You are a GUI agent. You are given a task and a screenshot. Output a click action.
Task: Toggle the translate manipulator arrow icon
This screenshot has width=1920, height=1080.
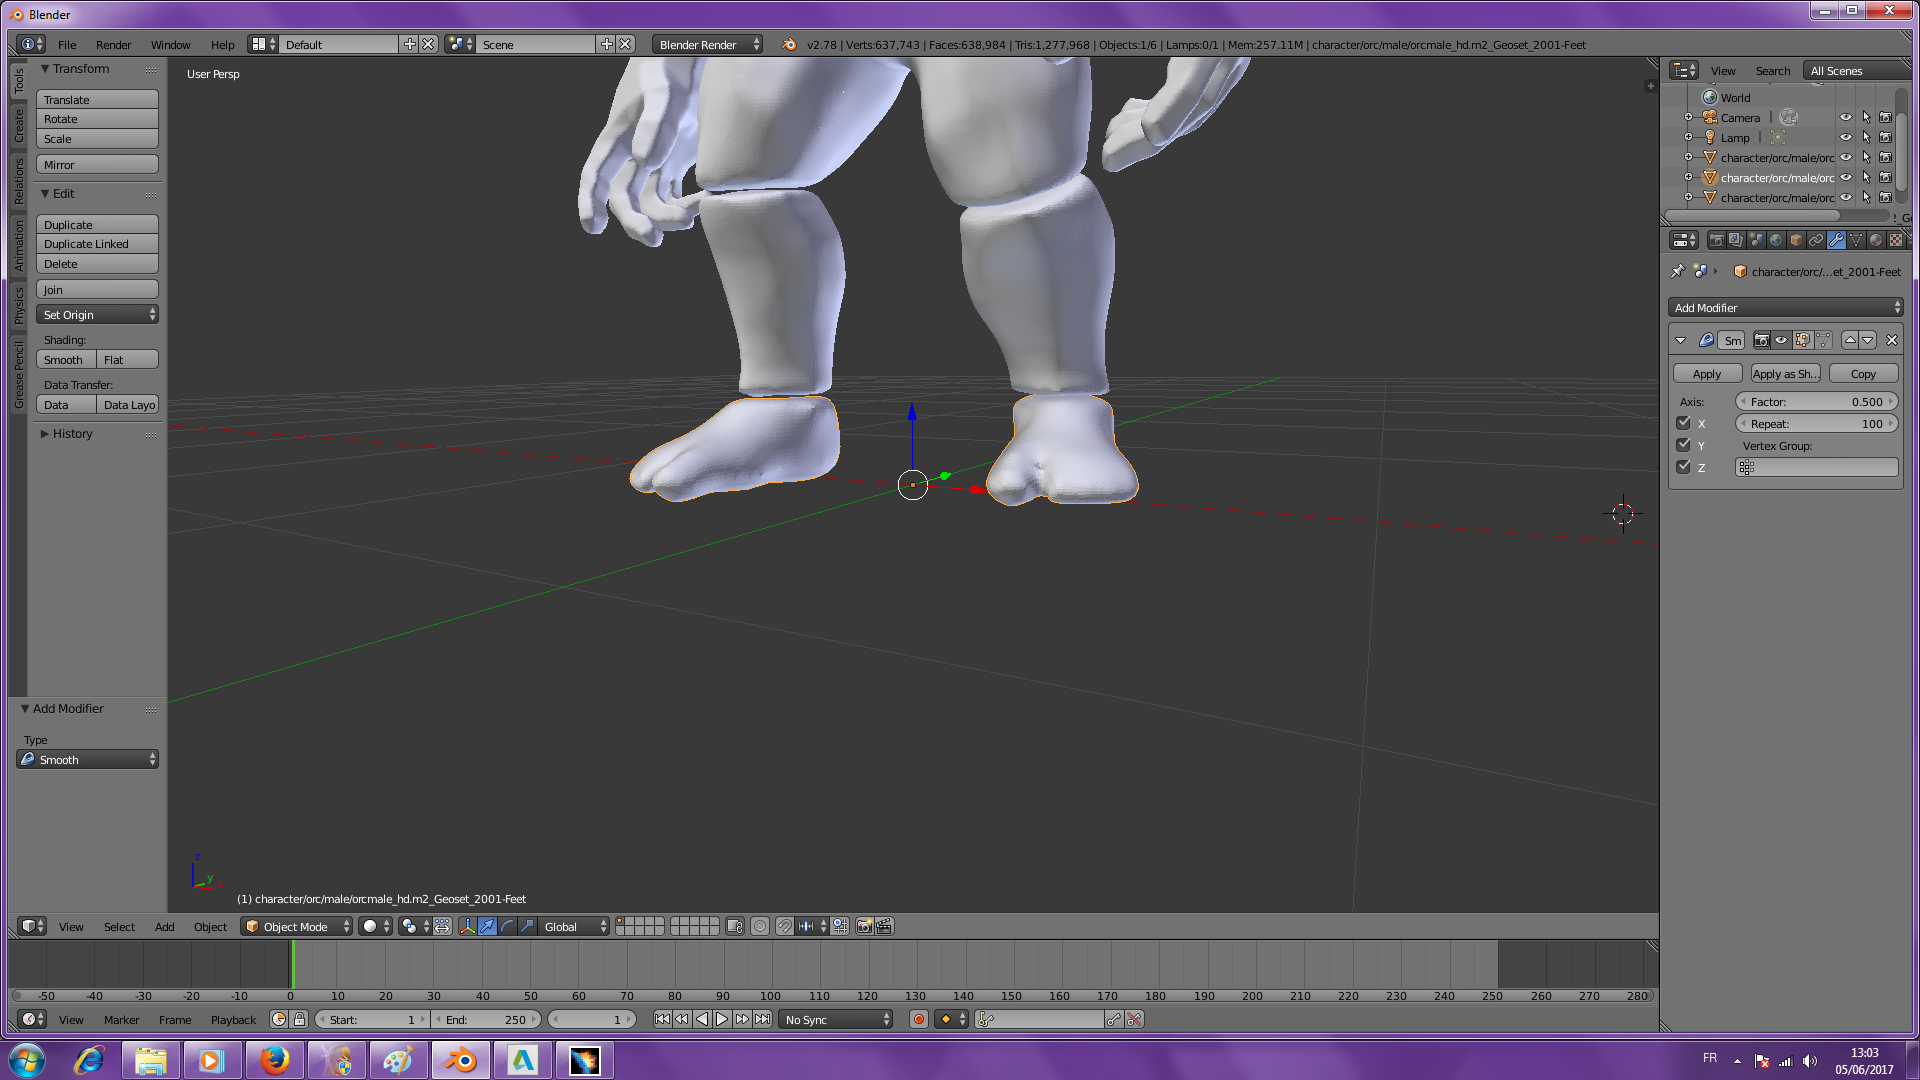(x=487, y=926)
